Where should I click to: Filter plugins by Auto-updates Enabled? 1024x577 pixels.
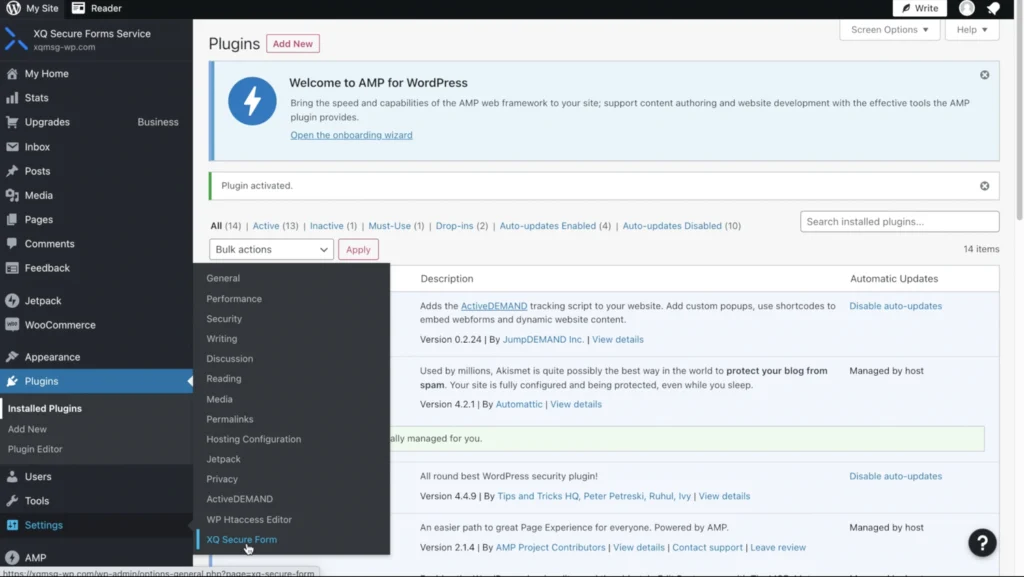[x=547, y=226]
